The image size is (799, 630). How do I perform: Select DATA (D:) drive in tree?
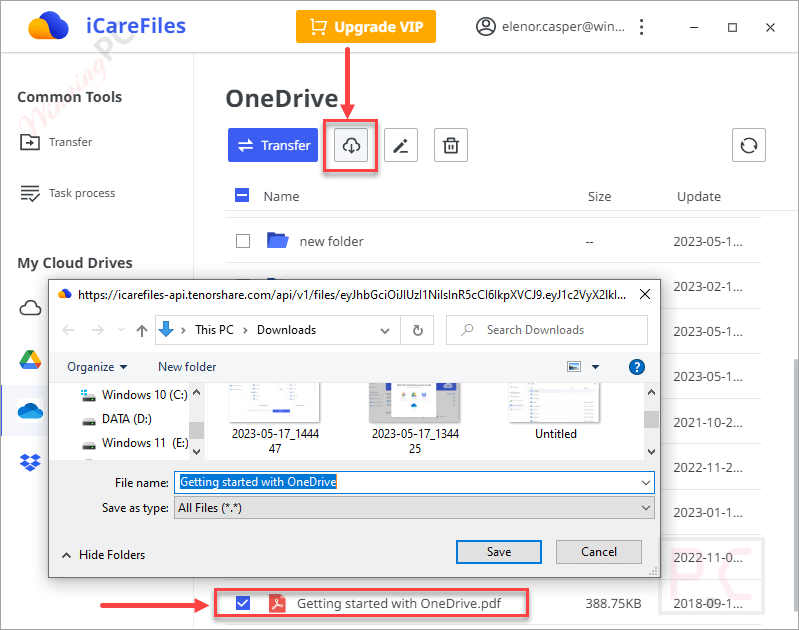coord(117,419)
